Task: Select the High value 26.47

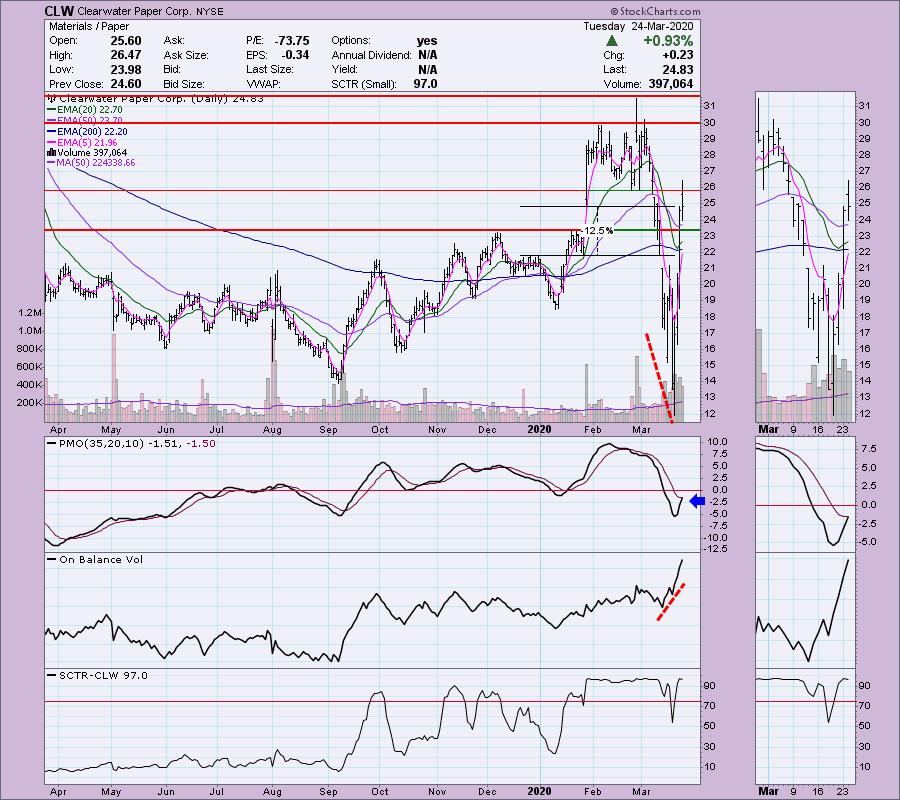Action: pyautogui.click(x=126, y=55)
